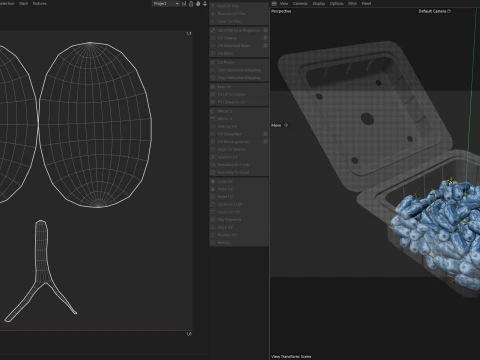The width and height of the screenshot is (480, 360).
Task: Run Reset UV command
Action: point(239,197)
